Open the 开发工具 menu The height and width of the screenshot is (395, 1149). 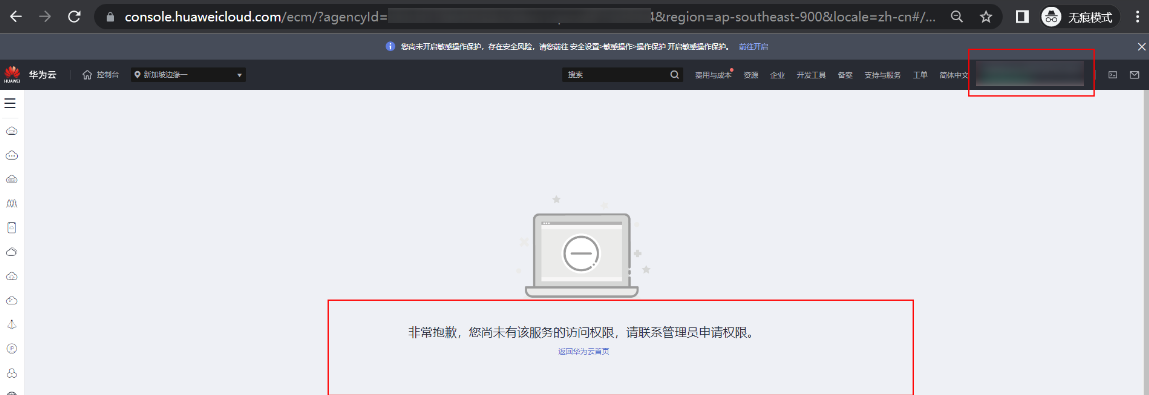[x=811, y=75]
